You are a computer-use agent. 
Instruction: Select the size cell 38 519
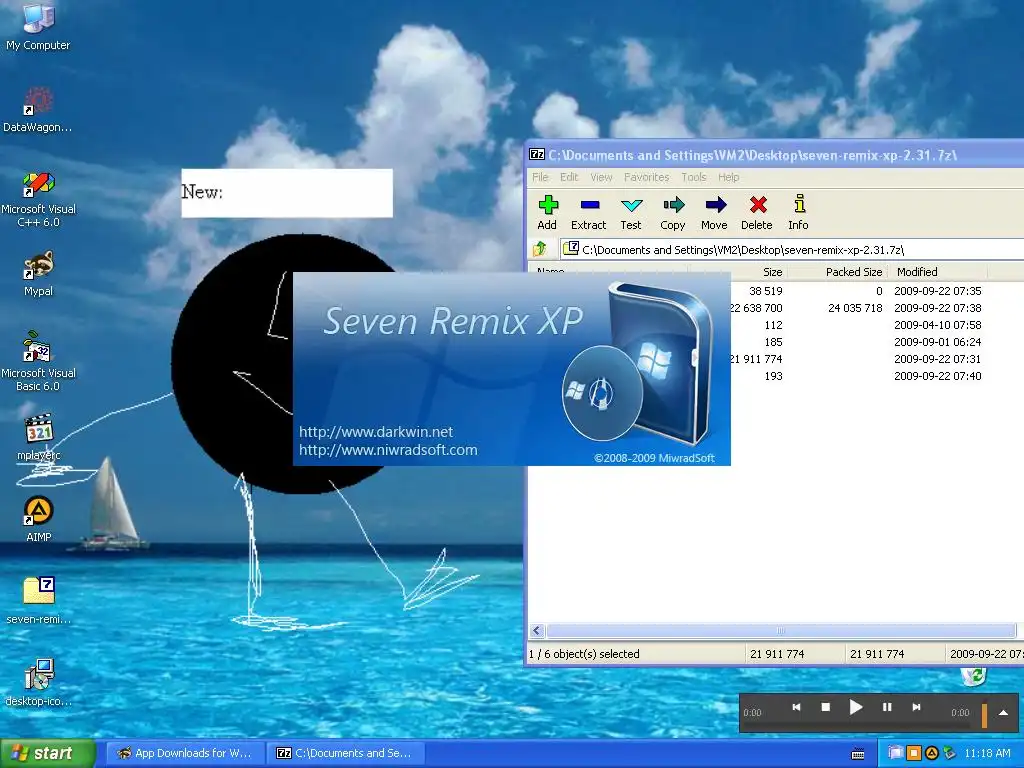pyautogui.click(x=765, y=291)
